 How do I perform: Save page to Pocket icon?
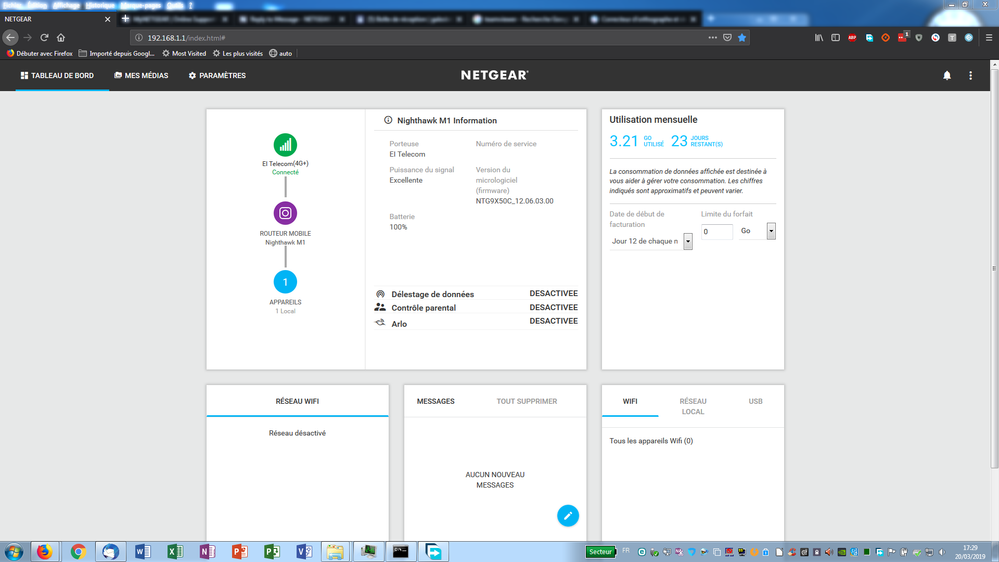point(727,38)
